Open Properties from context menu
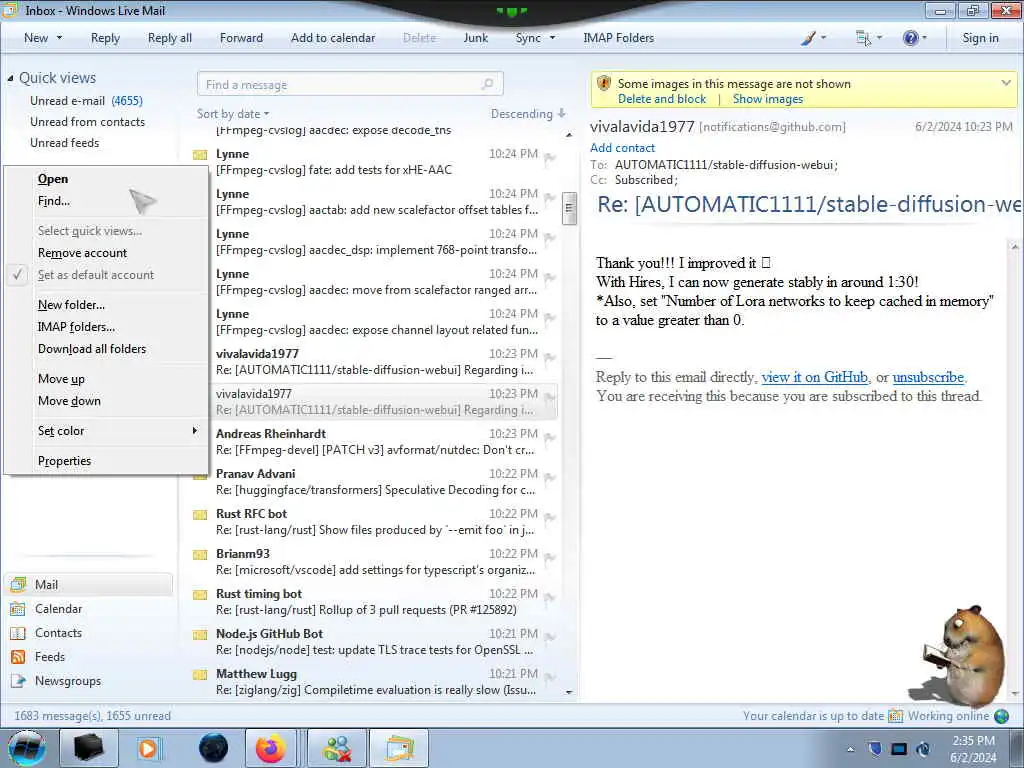Screen dimensions: 1024x768 [65, 461]
